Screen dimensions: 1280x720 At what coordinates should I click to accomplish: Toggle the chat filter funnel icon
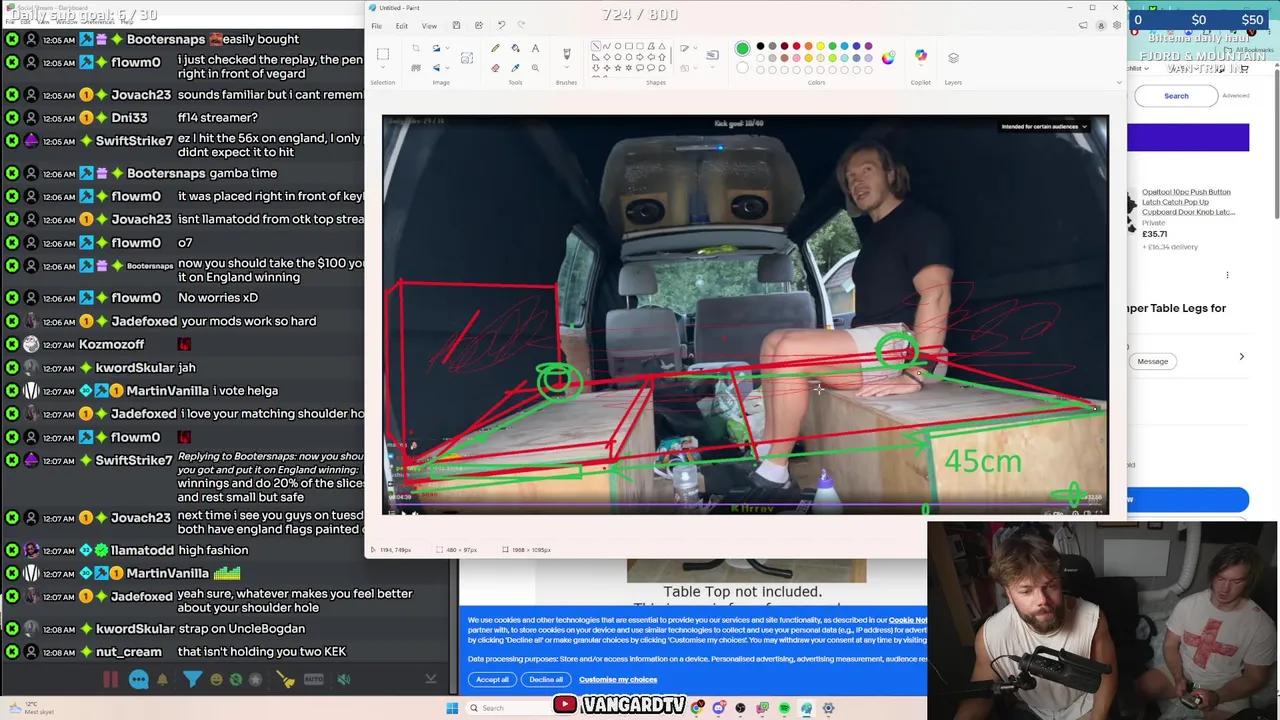coord(193,679)
